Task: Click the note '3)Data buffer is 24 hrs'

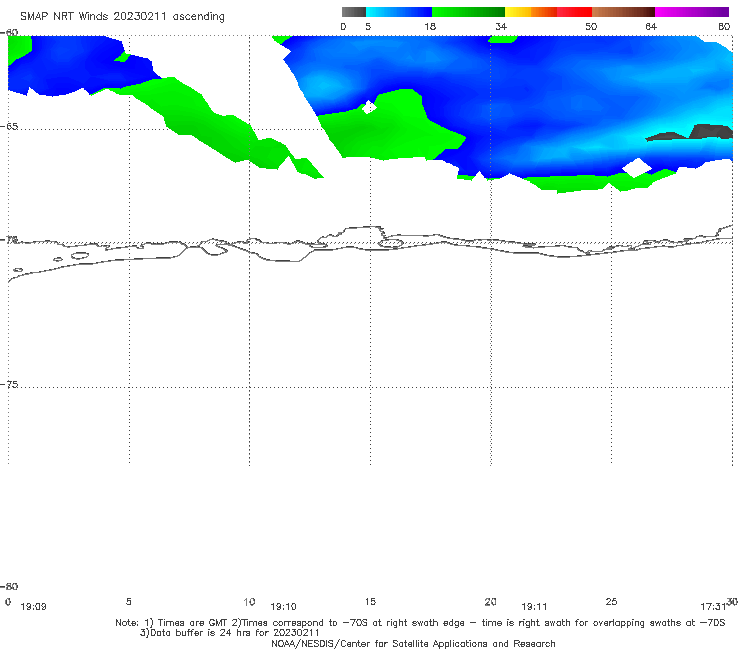Action: (230, 633)
